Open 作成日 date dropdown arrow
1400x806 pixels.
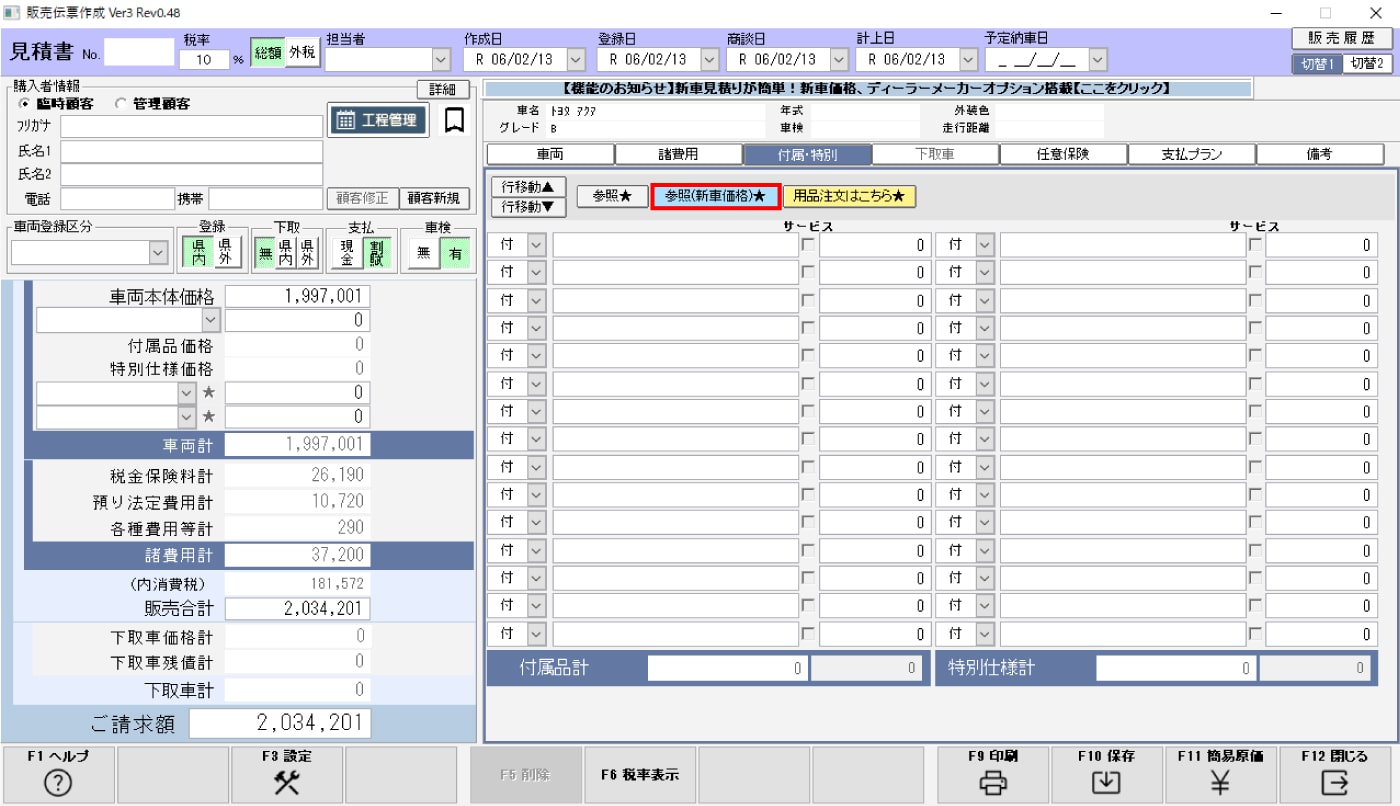575,59
